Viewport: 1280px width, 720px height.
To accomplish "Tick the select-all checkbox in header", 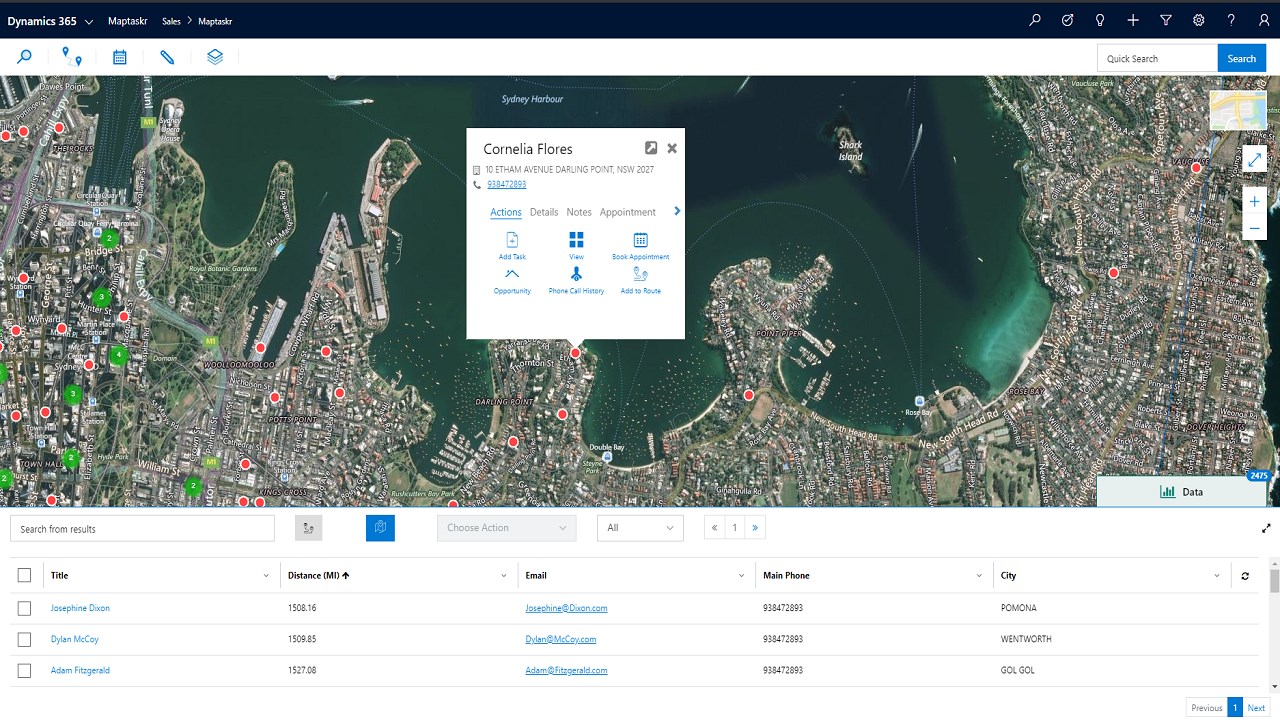I will click(x=25, y=575).
